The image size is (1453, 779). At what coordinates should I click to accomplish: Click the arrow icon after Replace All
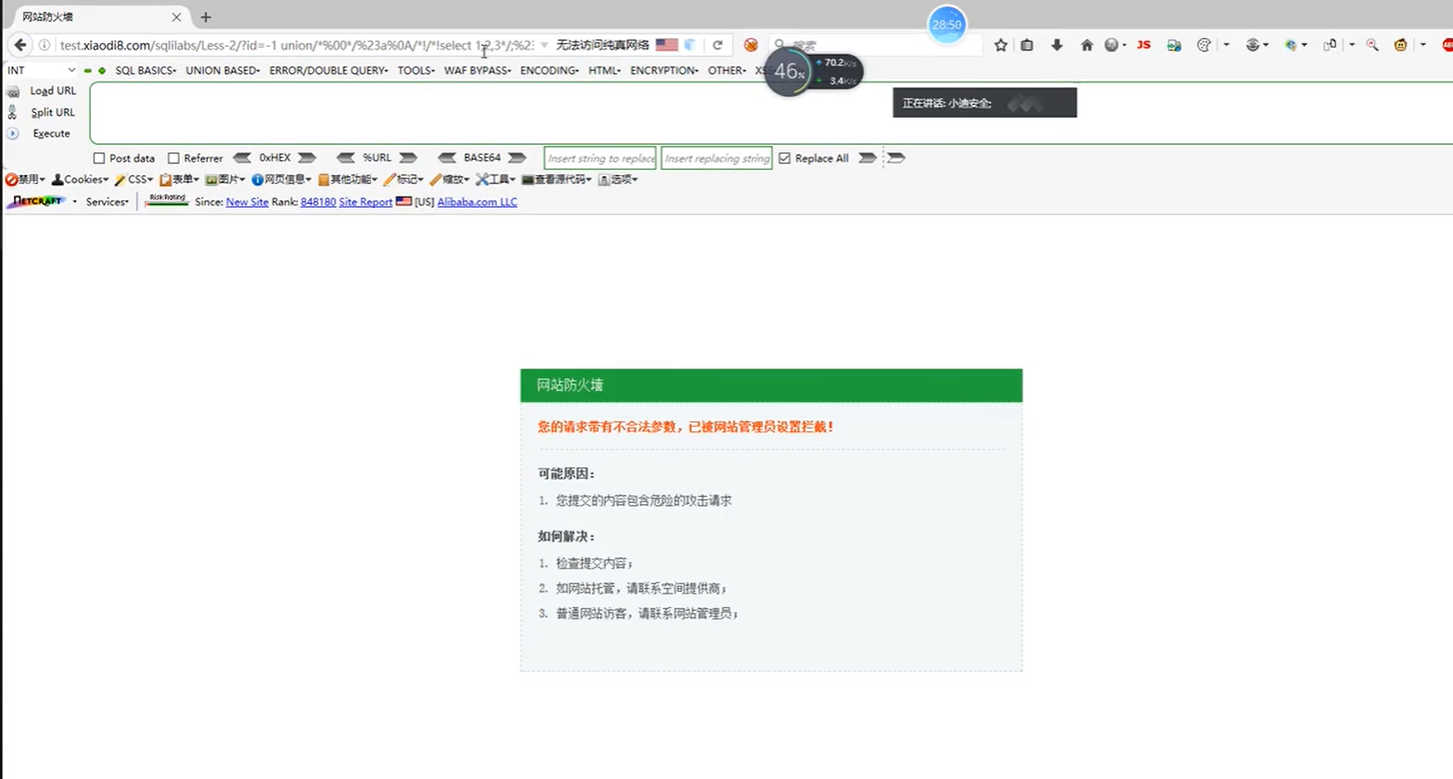pos(868,158)
